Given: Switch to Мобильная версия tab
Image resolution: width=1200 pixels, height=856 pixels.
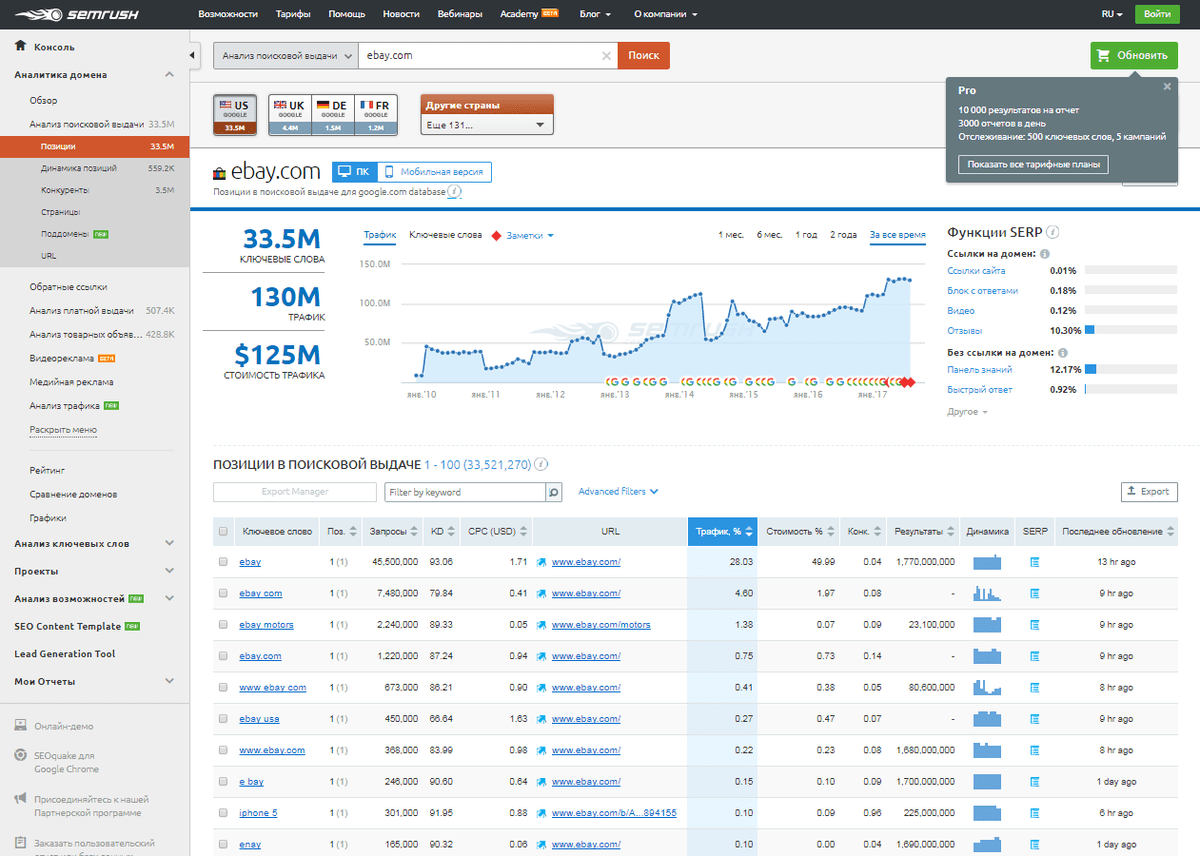Looking at the screenshot, I should 434,172.
